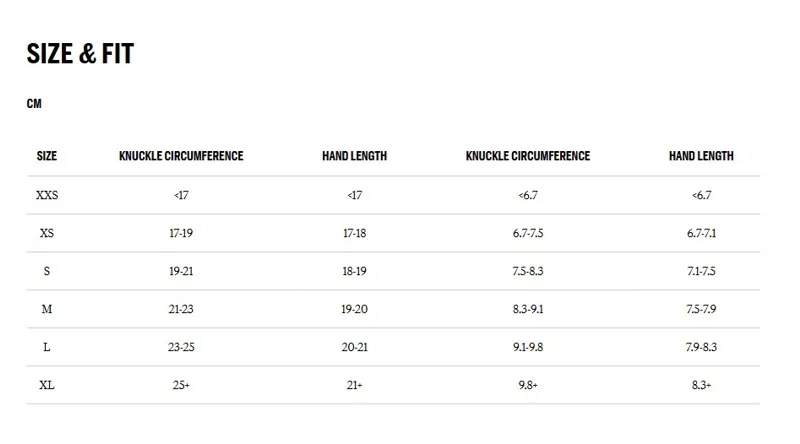Click the 18-19 hand length cell
The image size is (800, 444).
coord(355,271)
